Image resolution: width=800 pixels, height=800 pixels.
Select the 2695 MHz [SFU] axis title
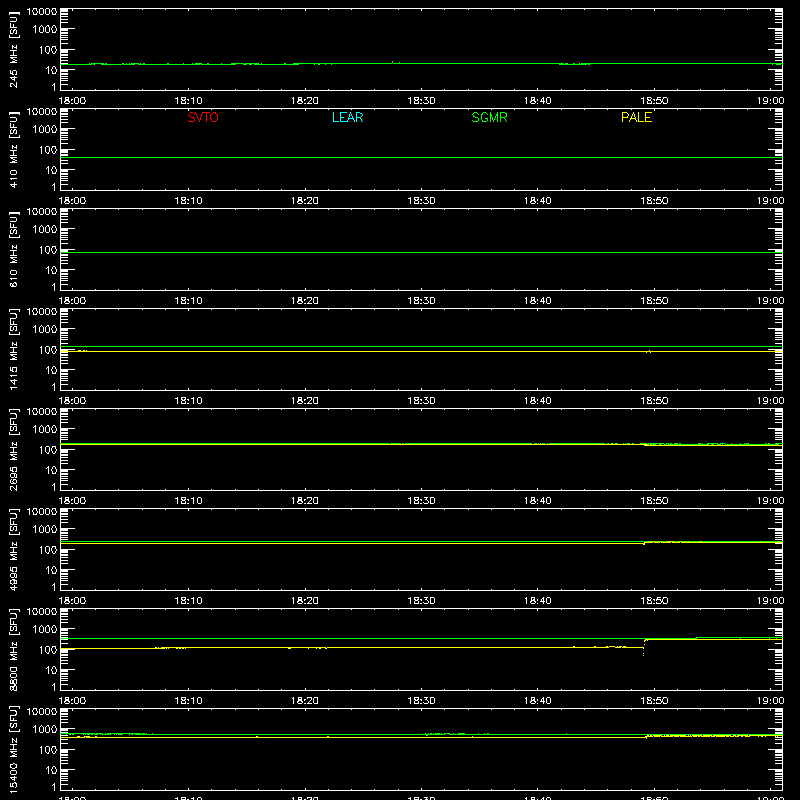[x=13, y=449]
